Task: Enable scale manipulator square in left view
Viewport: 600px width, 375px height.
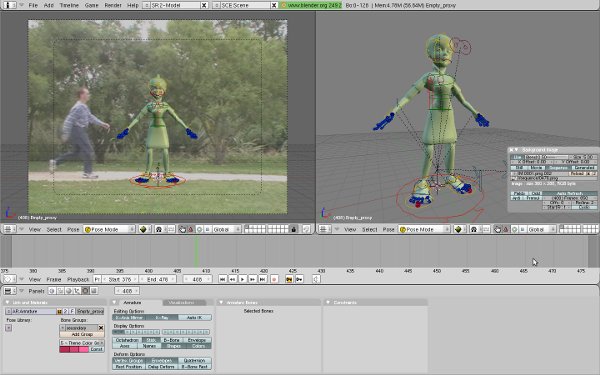Action: (x=207, y=229)
